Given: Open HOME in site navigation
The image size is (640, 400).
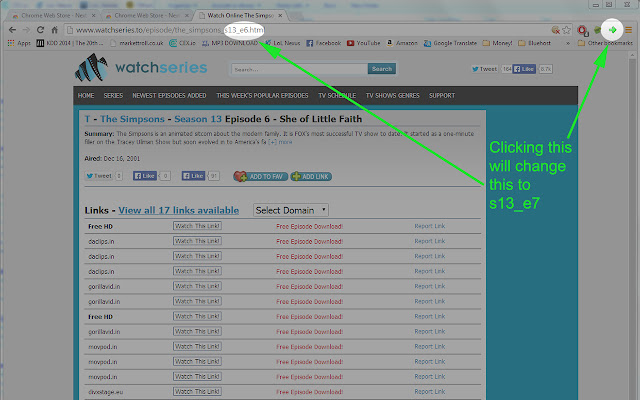Looking at the screenshot, I should (86, 96).
